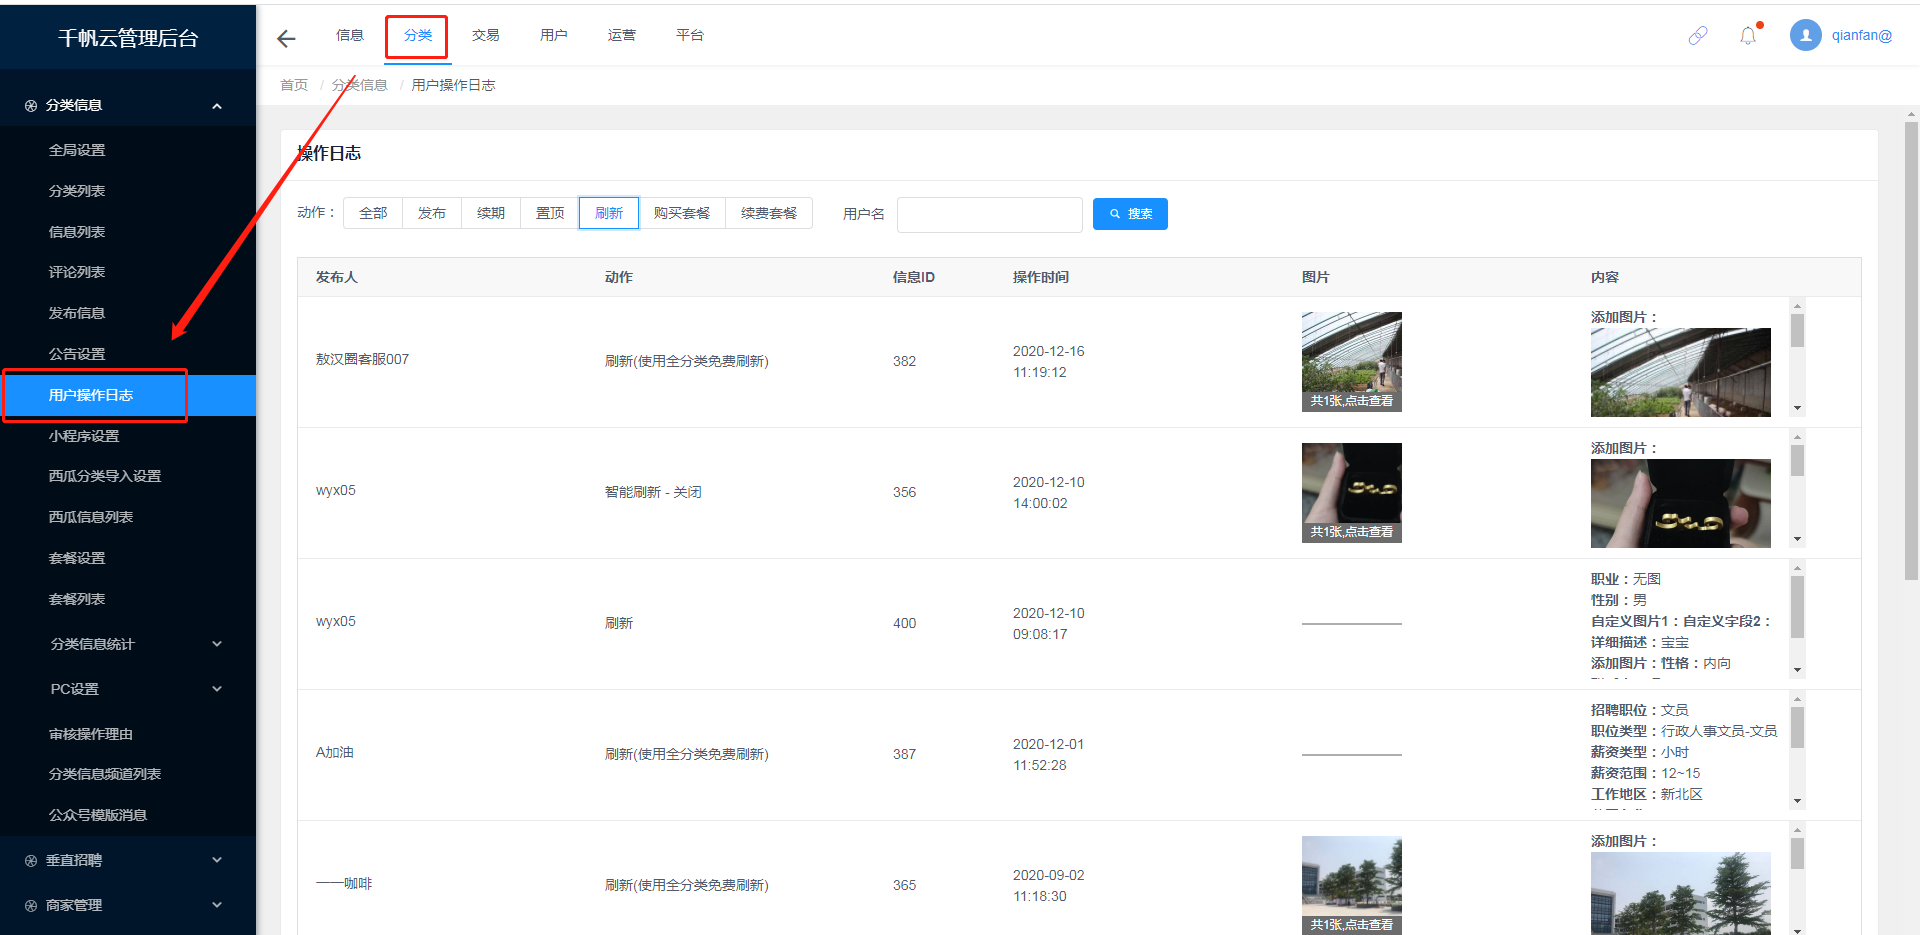This screenshot has height=935, width=1920.
Task: Click ring image in info 356 content cell
Action: (1681, 504)
